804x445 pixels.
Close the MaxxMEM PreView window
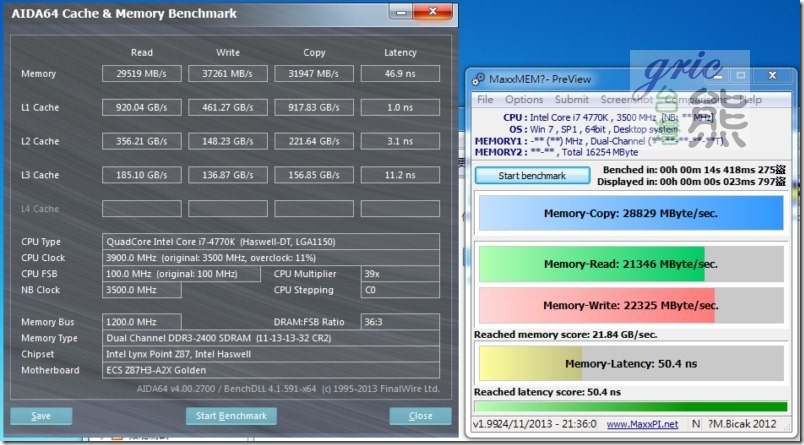(x=772, y=76)
